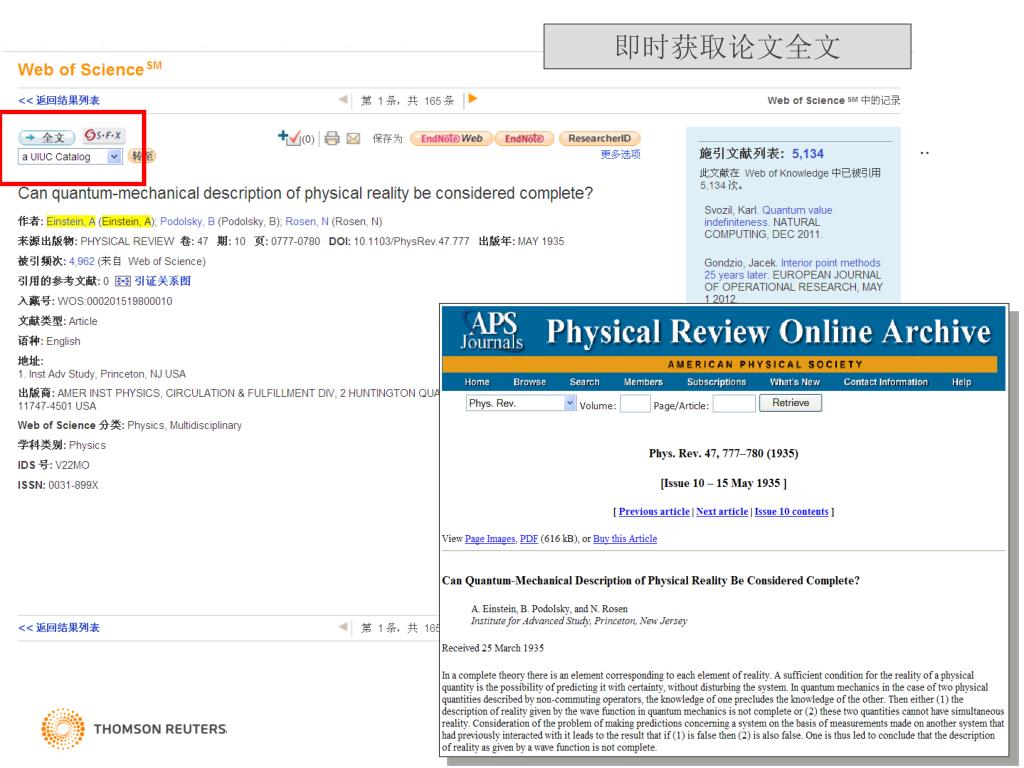
Task: Open the Previous article link
Action: (x=654, y=511)
